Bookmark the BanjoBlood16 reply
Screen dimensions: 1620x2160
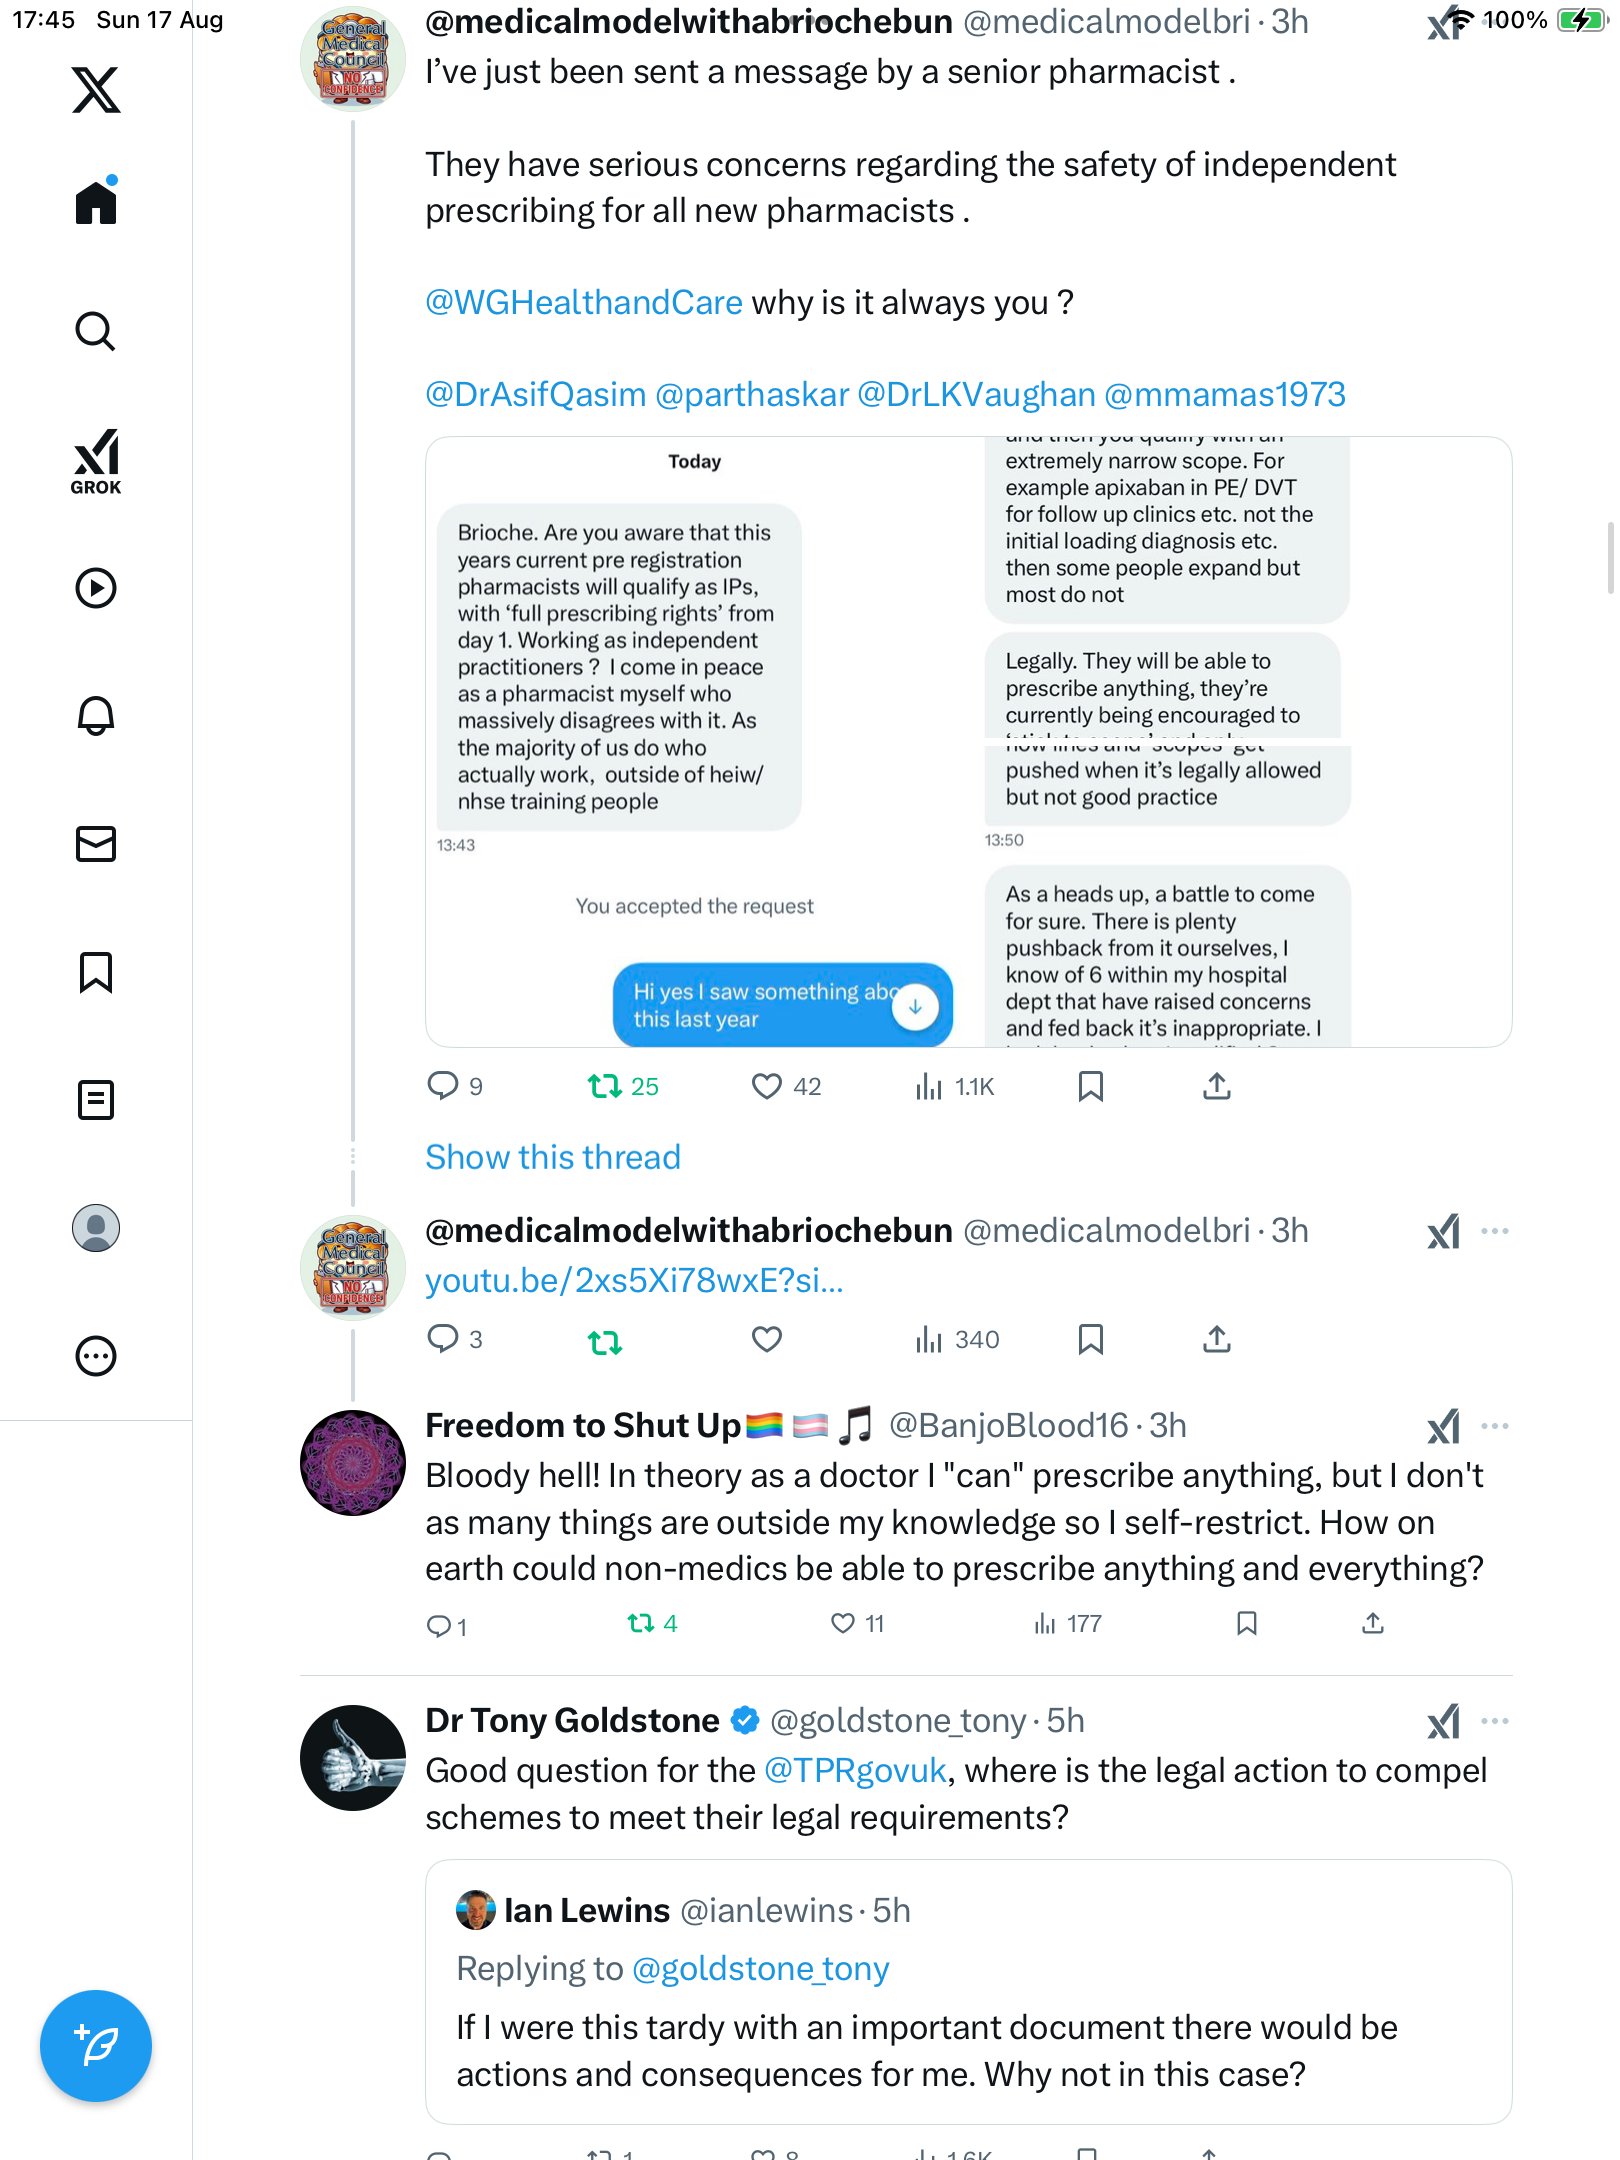point(1246,1623)
